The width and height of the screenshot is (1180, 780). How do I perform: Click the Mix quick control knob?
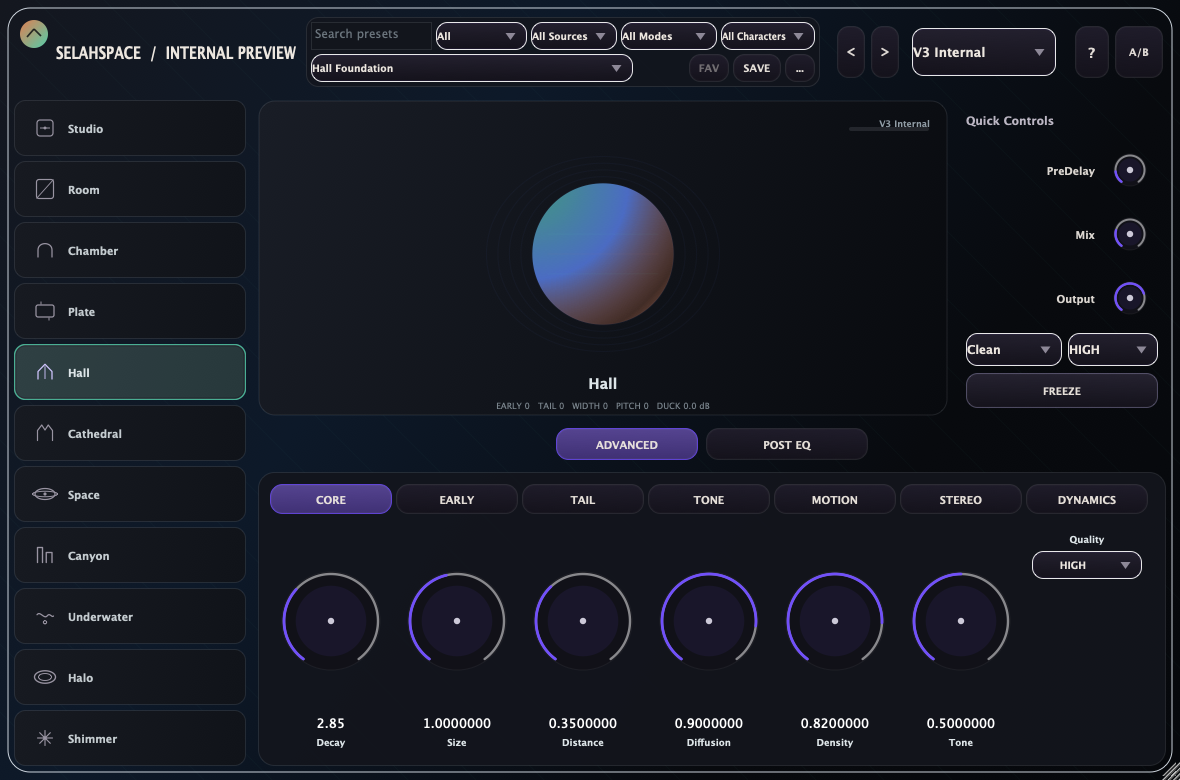(1130, 234)
